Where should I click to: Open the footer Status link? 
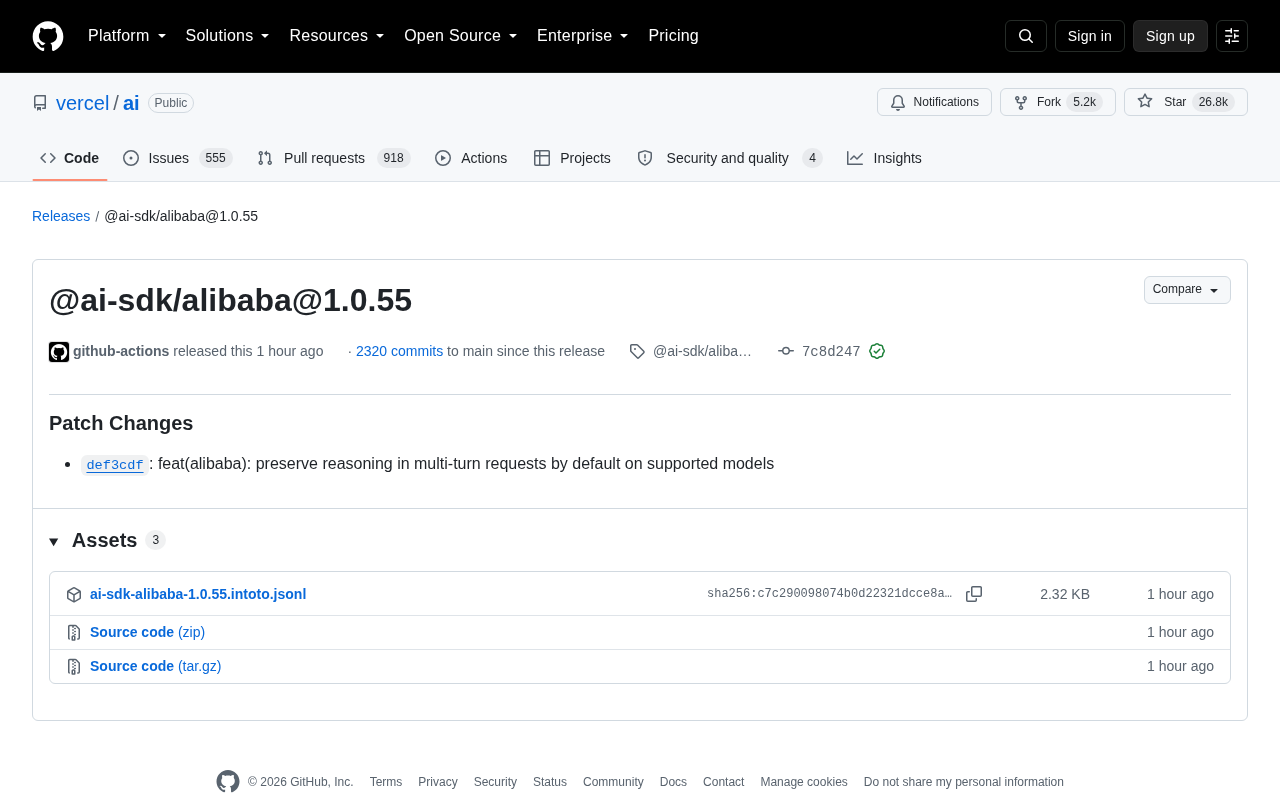coord(550,782)
